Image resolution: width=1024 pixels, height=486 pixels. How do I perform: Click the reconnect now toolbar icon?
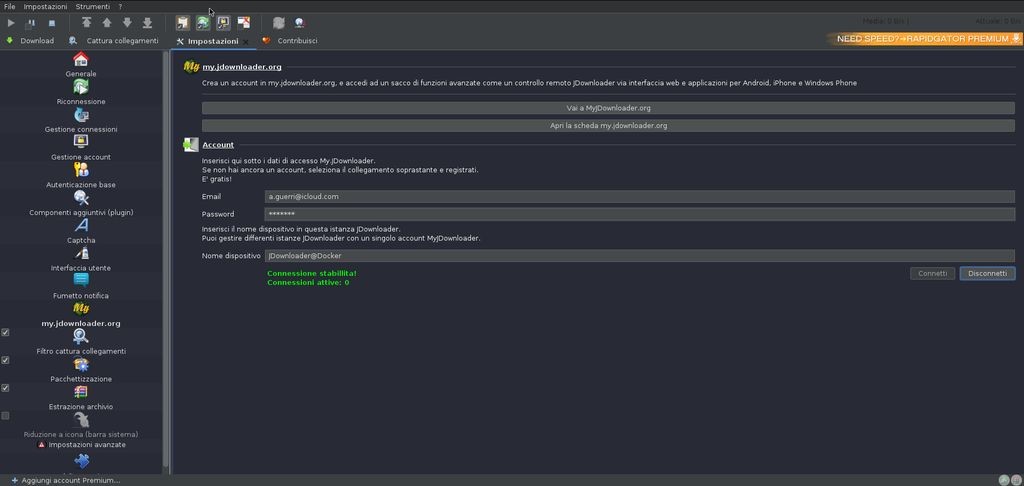point(279,23)
